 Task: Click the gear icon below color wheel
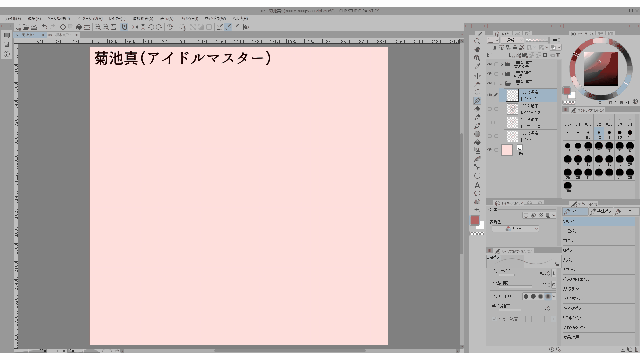[635, 102]
